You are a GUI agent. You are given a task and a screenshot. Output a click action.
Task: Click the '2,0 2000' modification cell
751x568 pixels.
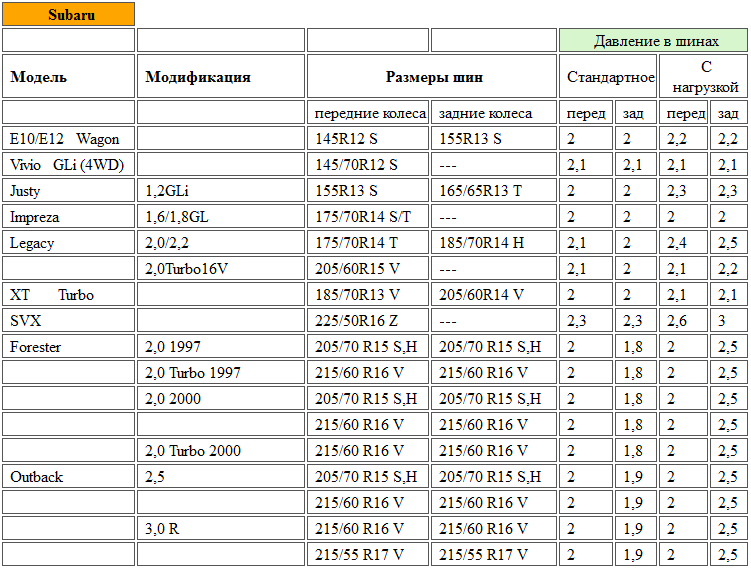(221, 398)
